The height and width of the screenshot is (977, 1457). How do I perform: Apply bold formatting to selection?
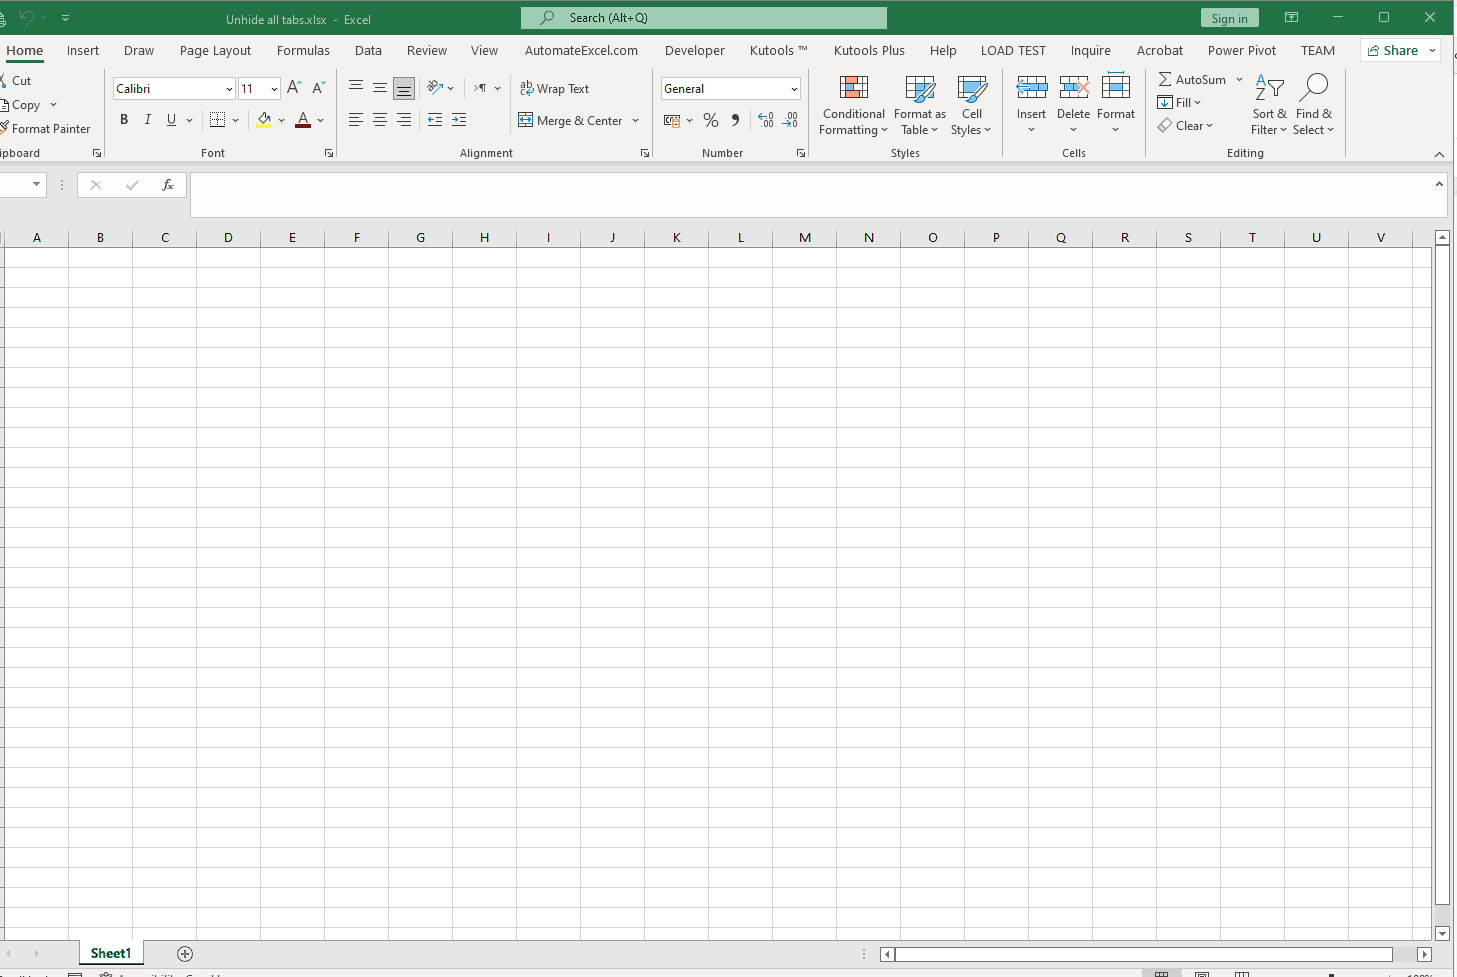124,119
